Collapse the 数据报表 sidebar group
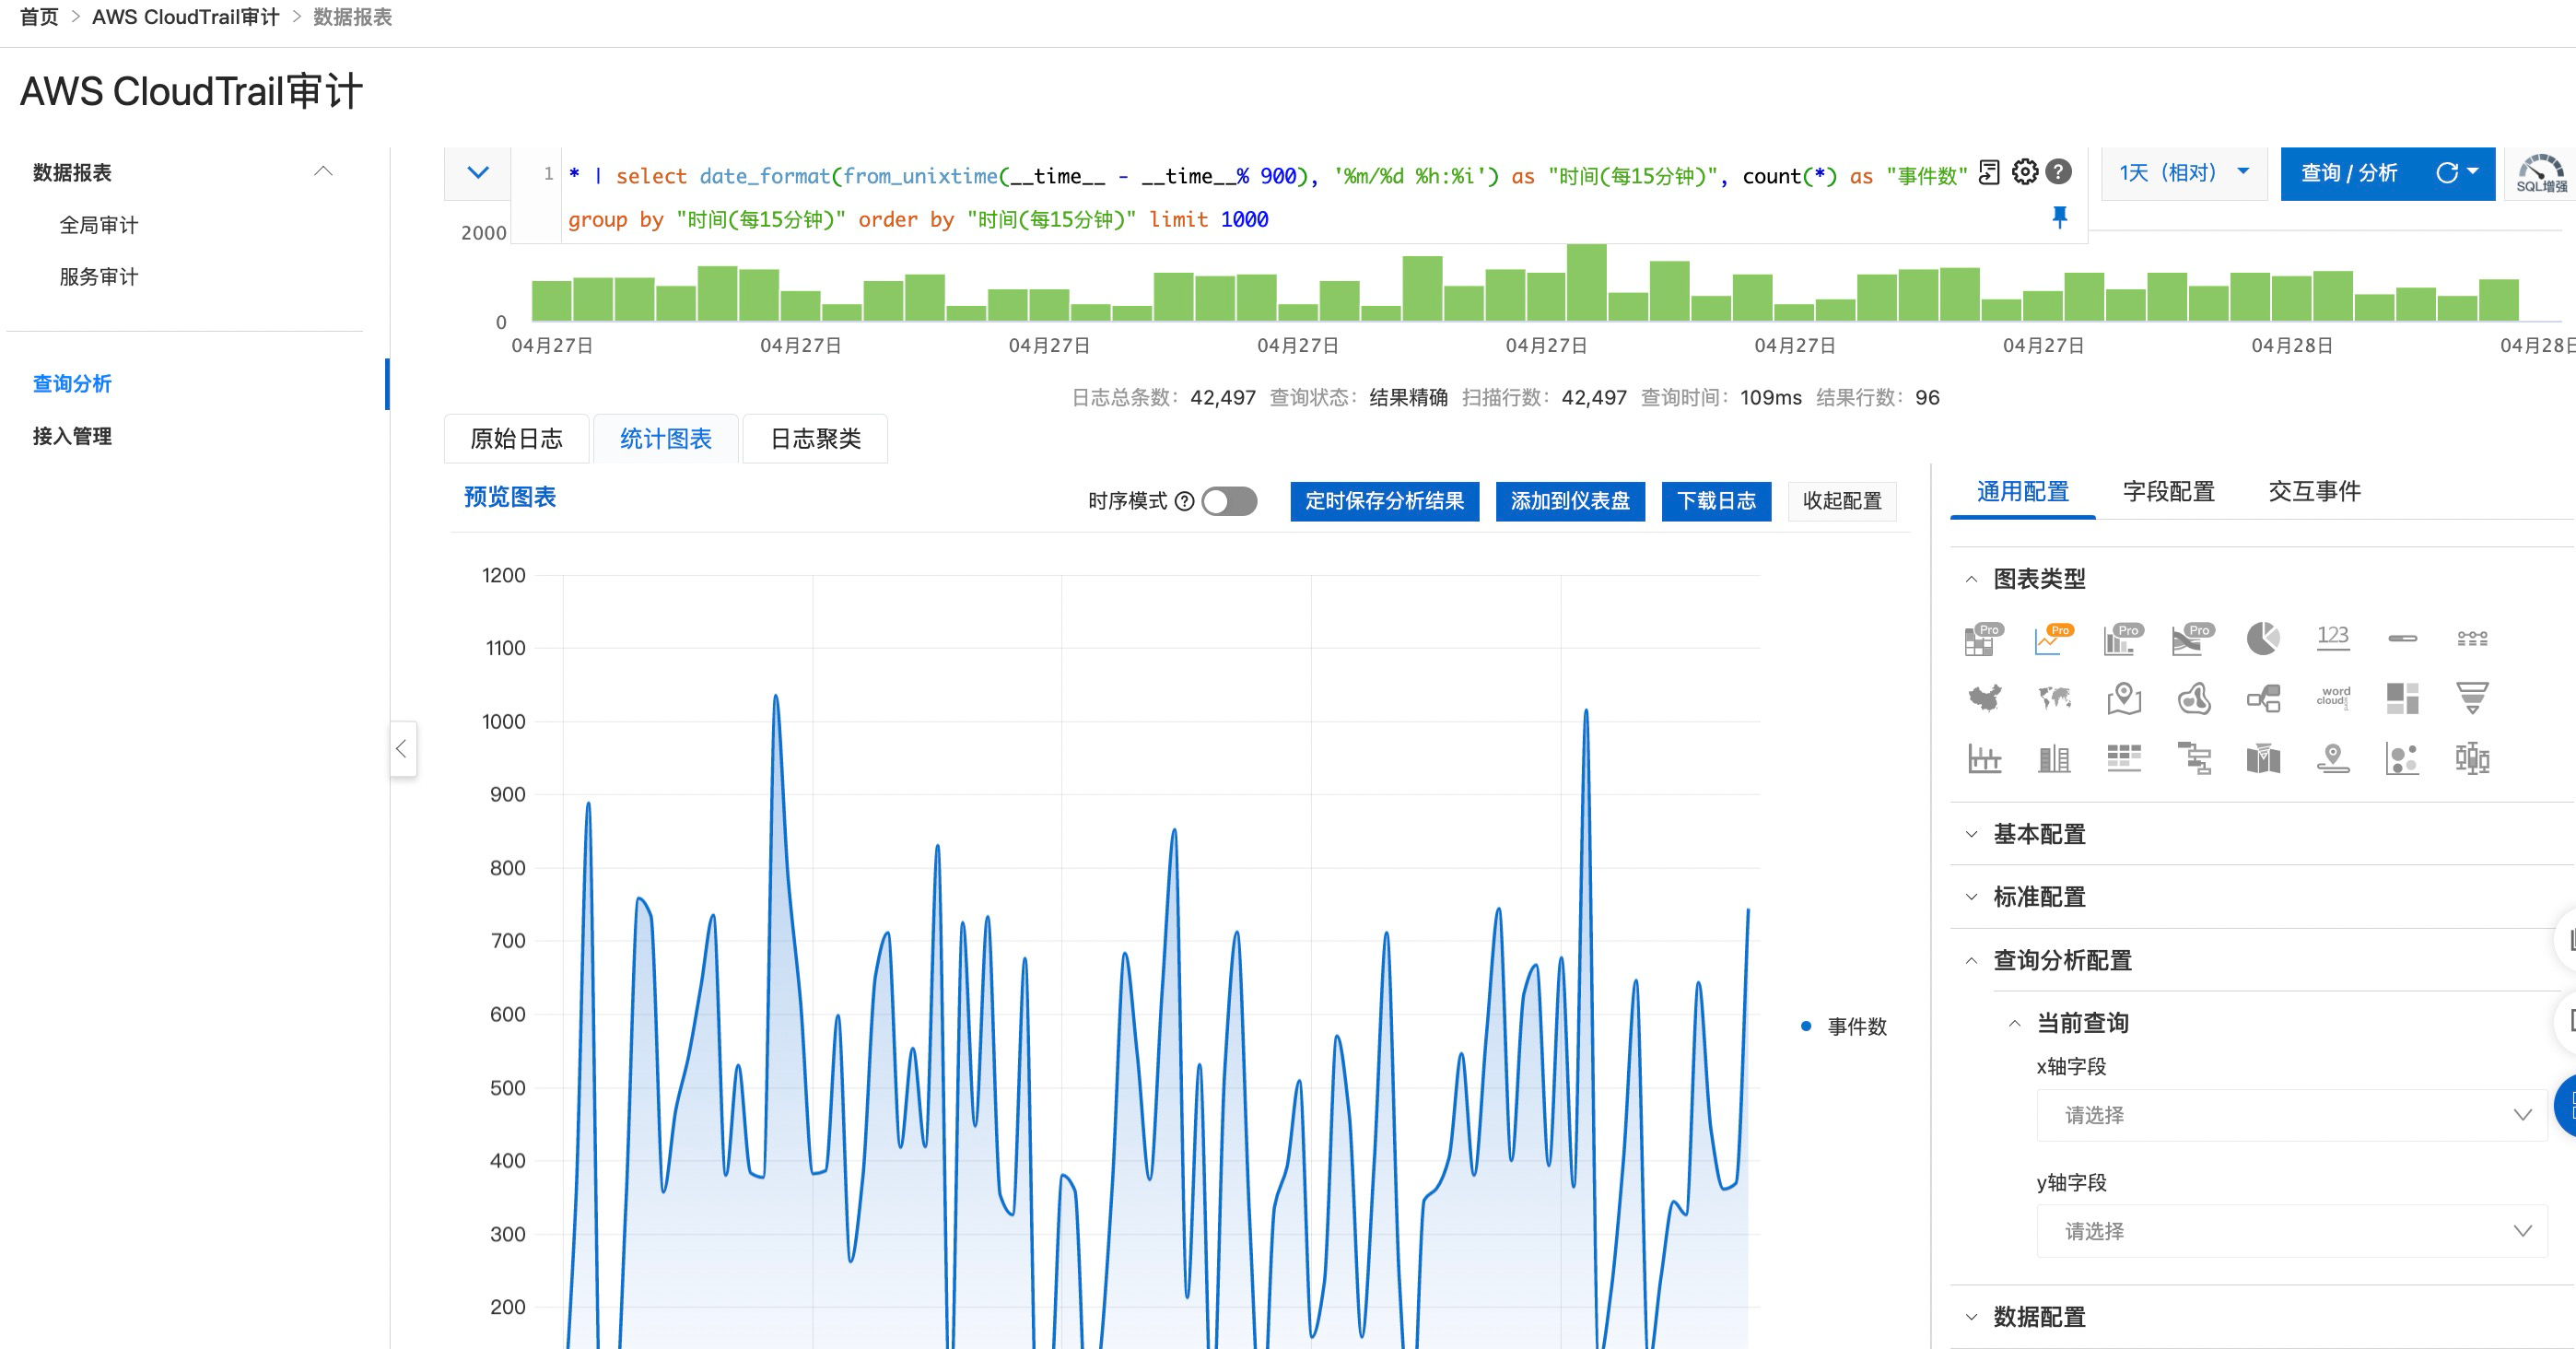 [322, 172]
